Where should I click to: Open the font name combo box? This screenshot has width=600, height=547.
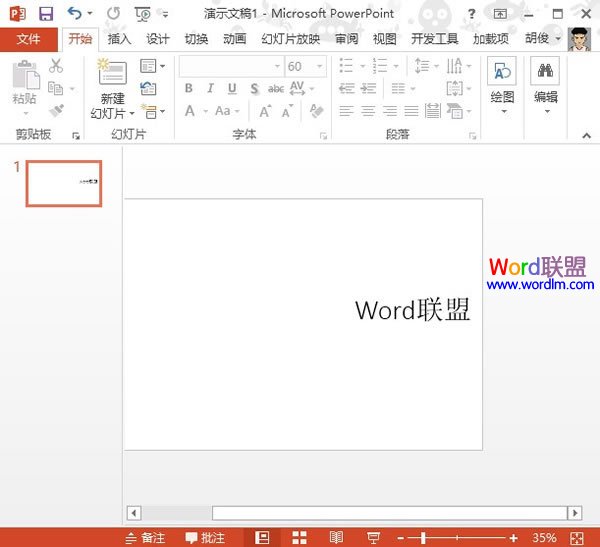point(231,66)
